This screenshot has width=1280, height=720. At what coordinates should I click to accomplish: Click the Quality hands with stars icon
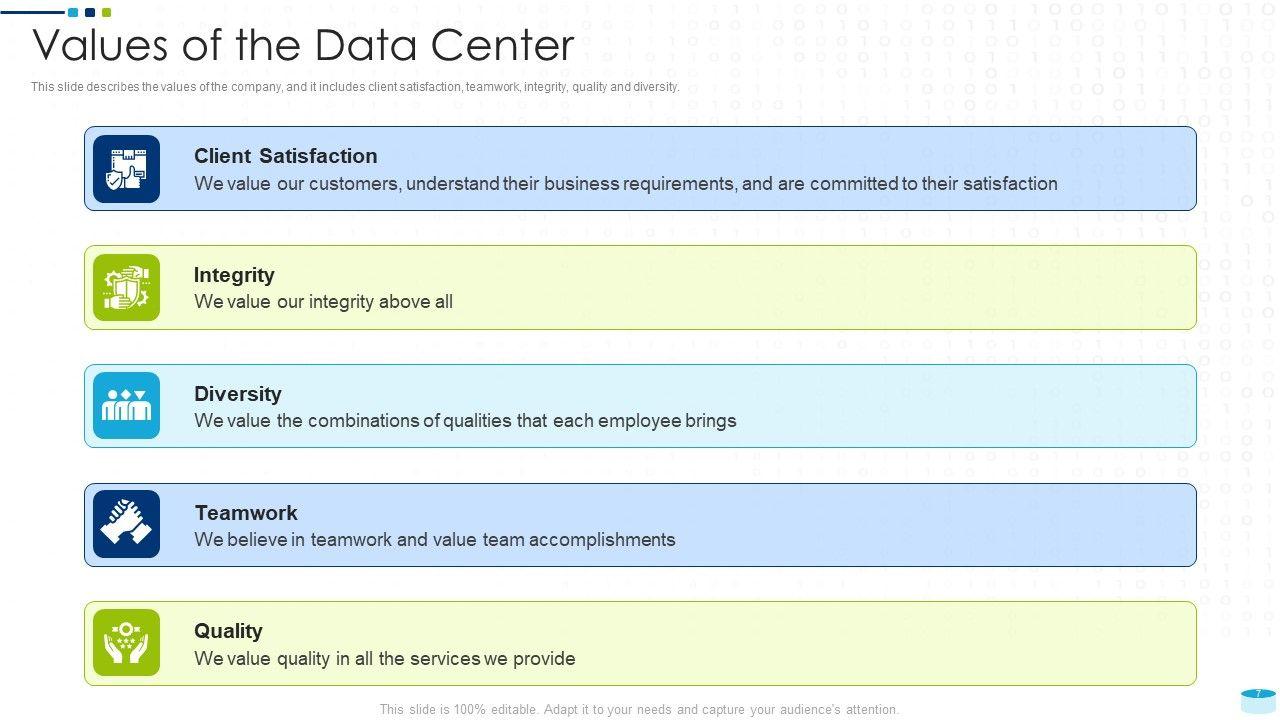(126, 643)
